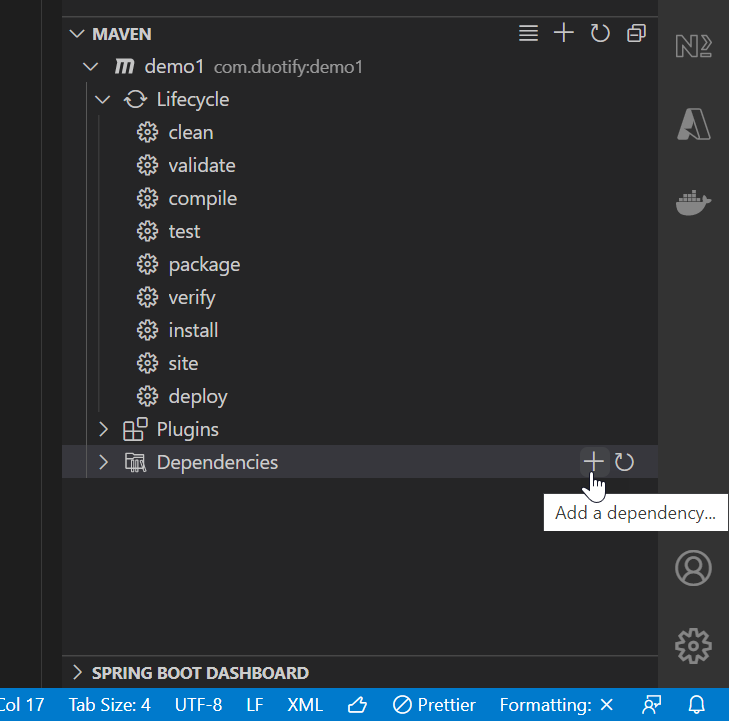Refresh the Dependencies row

point(624,462)
